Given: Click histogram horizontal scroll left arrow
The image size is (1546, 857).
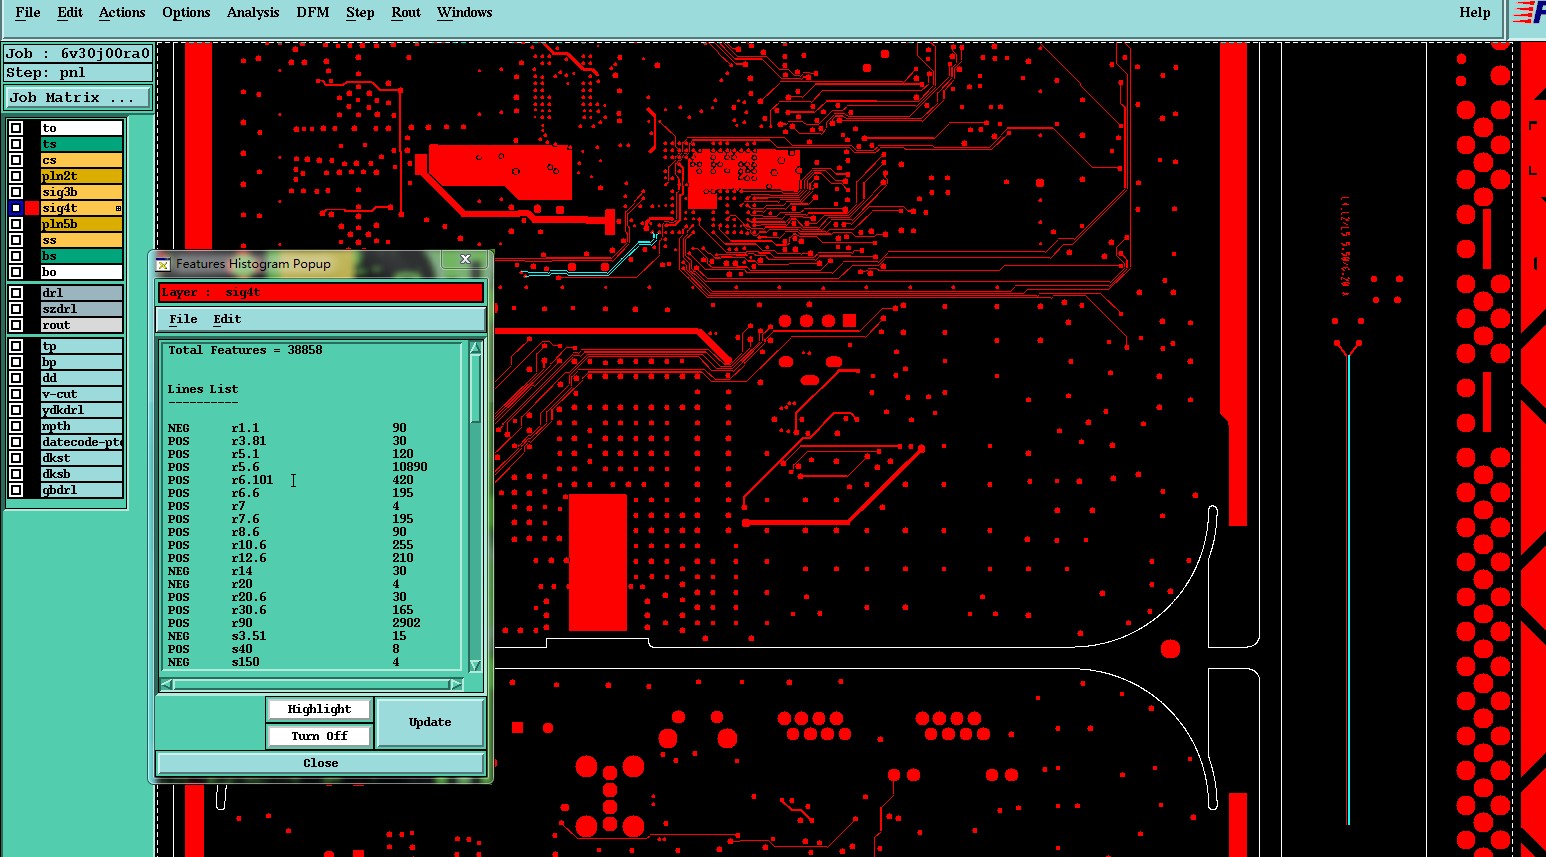Looking at the screenshot, I should pyautogui.click(x=167, y=685).
